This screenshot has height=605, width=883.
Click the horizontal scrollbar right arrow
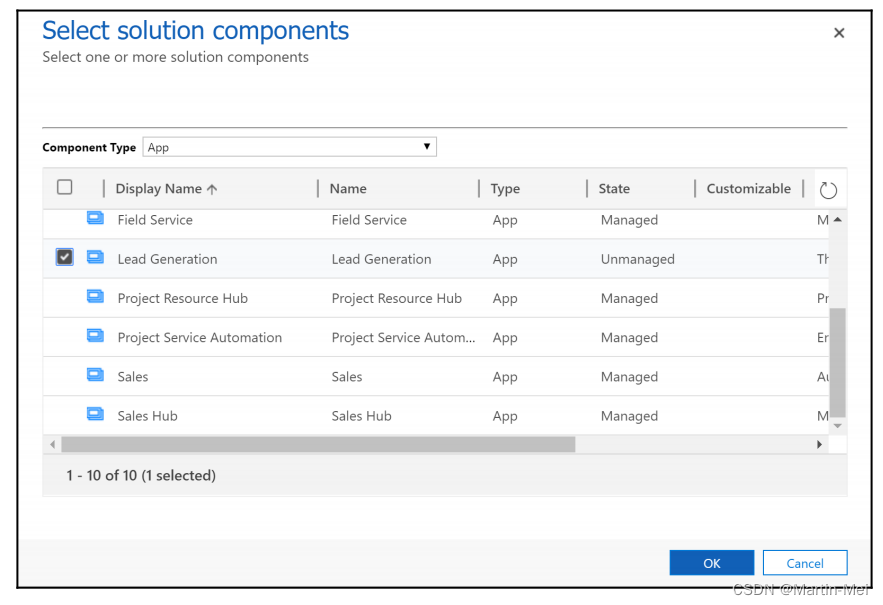(x=819, y=444)
